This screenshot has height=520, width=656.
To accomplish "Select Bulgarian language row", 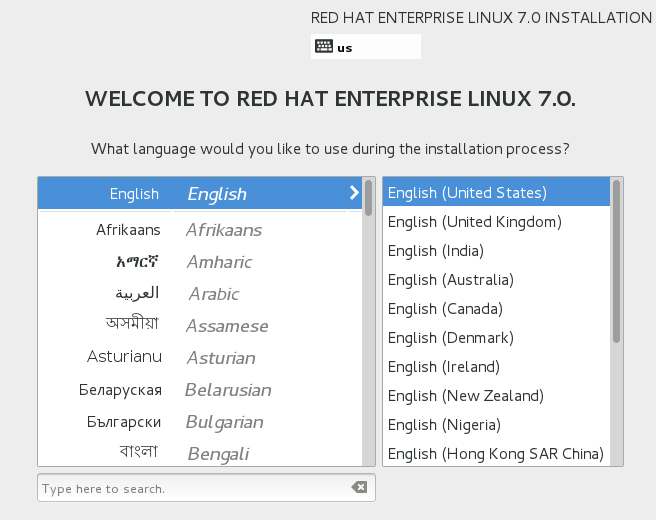I will point(200,422).
